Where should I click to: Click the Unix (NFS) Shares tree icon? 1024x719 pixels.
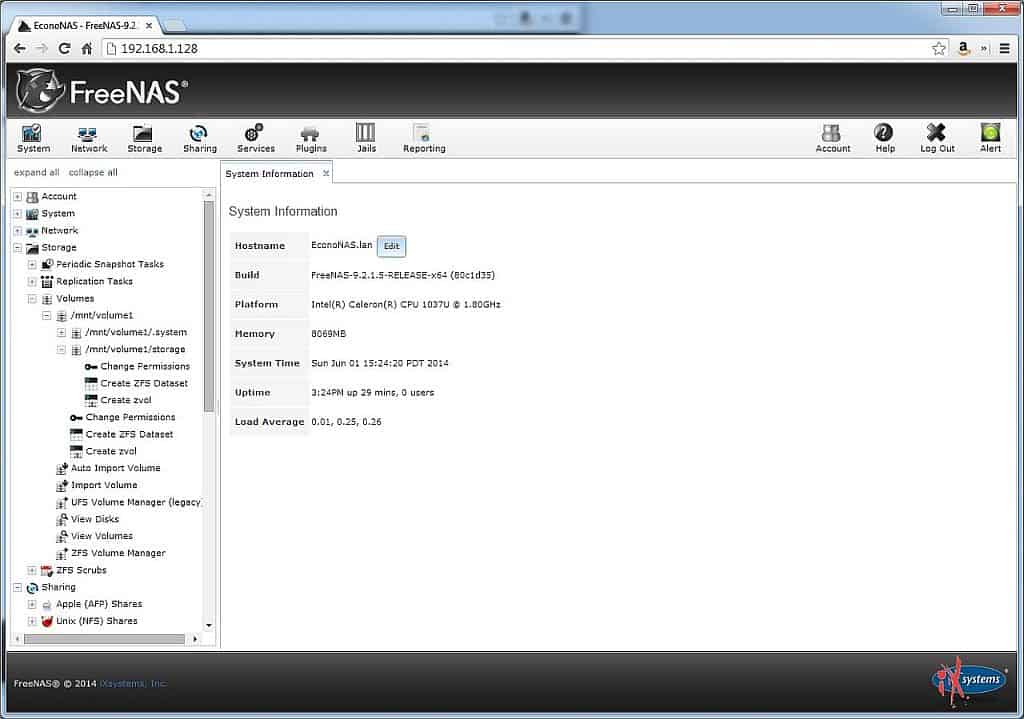[47, 621]
